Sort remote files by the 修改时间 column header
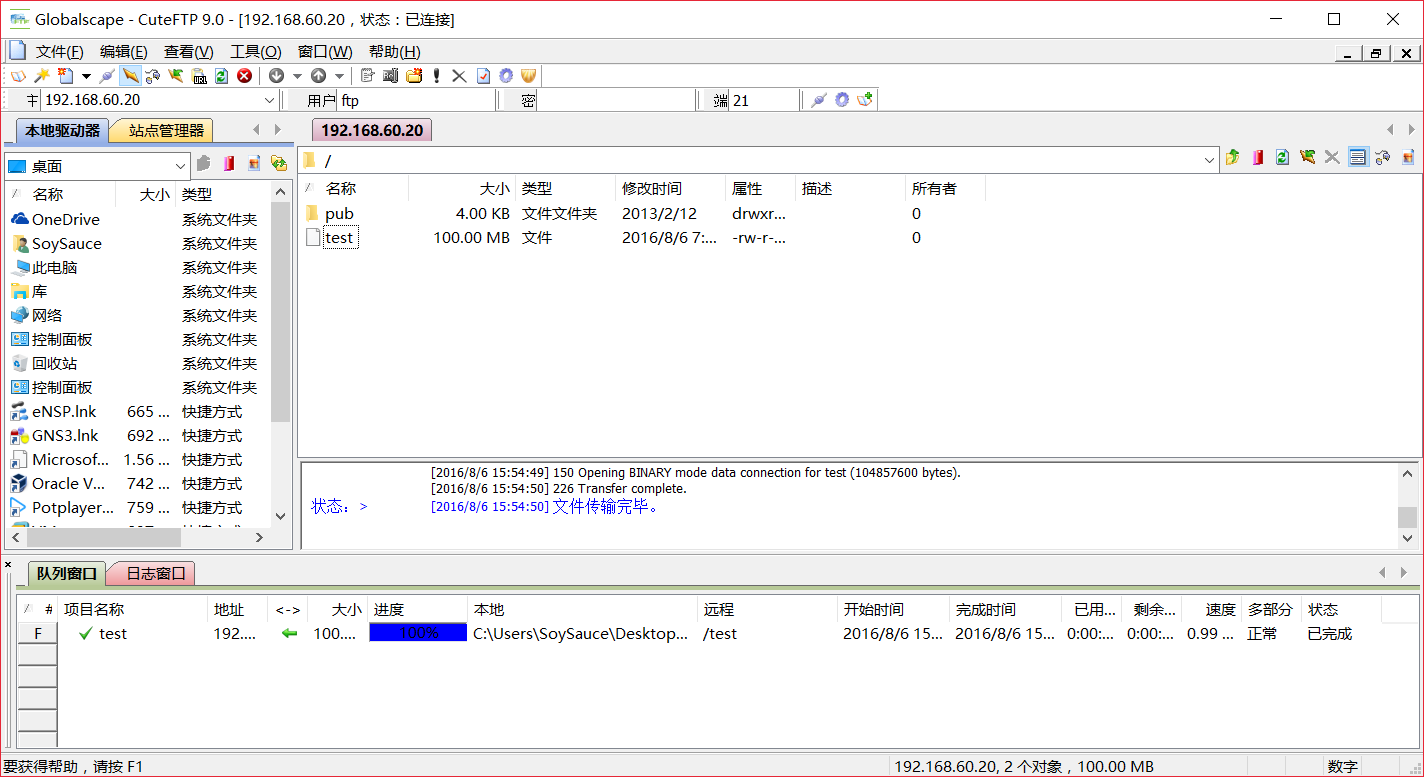Screen dimensions: 1424x777 pos(670,188)
